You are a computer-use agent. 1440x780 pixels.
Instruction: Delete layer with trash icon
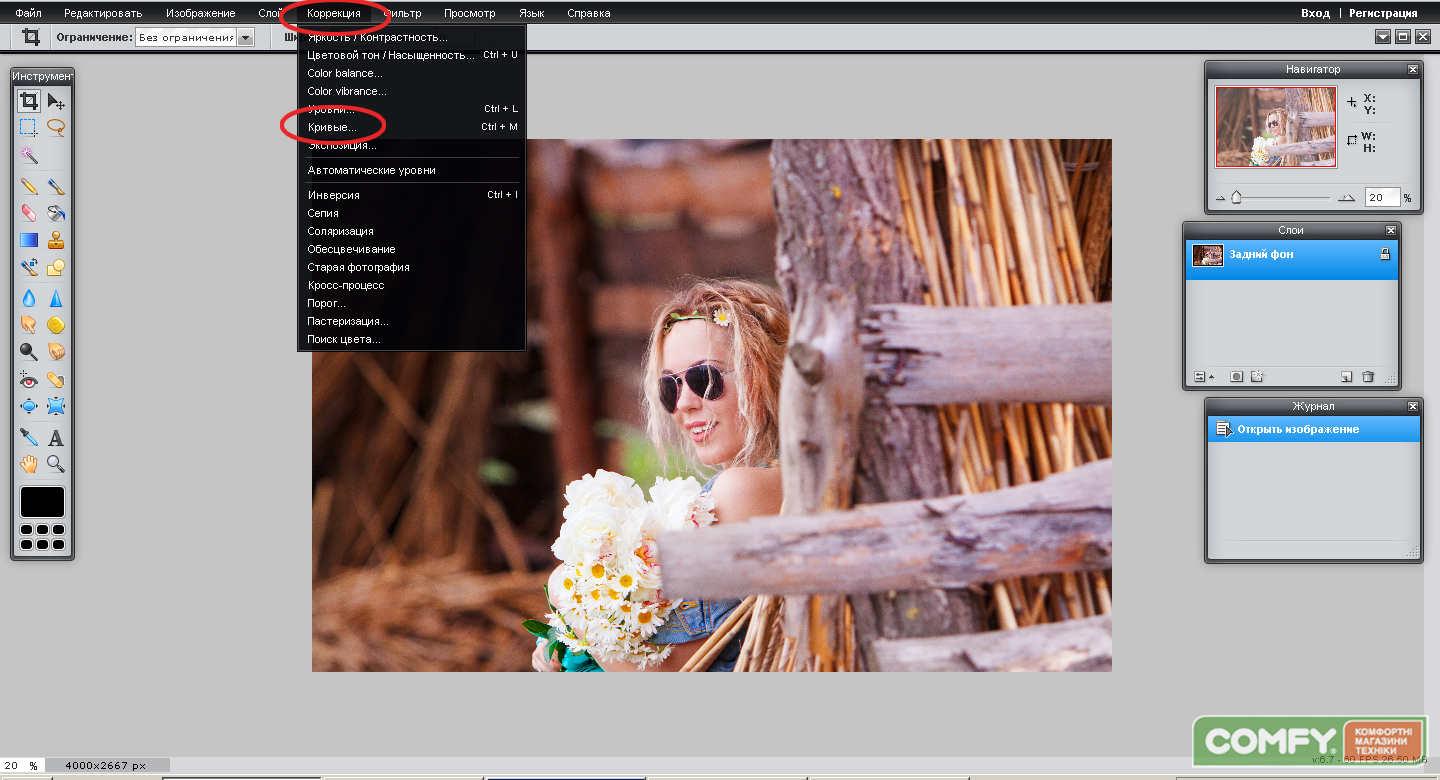point(1368,377)
